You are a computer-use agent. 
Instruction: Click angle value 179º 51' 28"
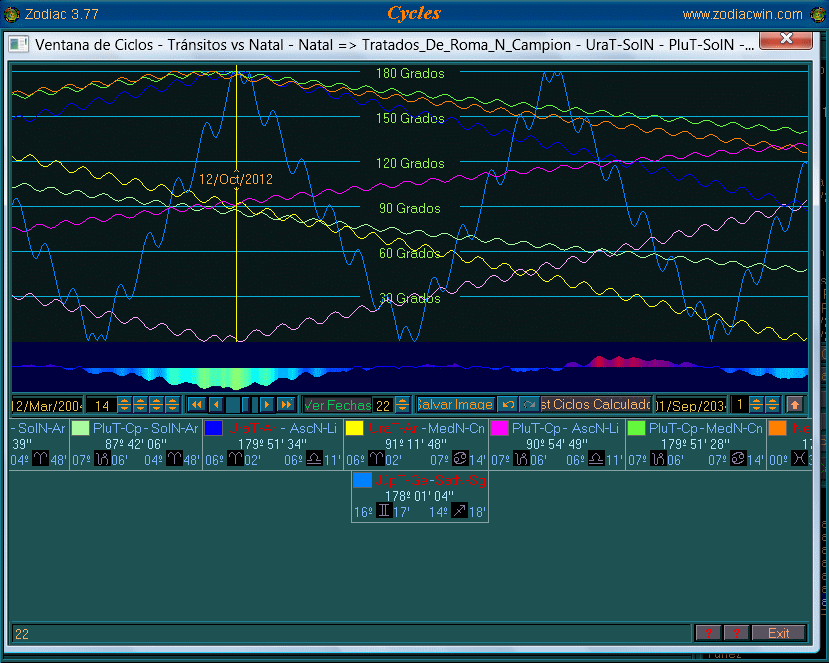click(695, 444)
